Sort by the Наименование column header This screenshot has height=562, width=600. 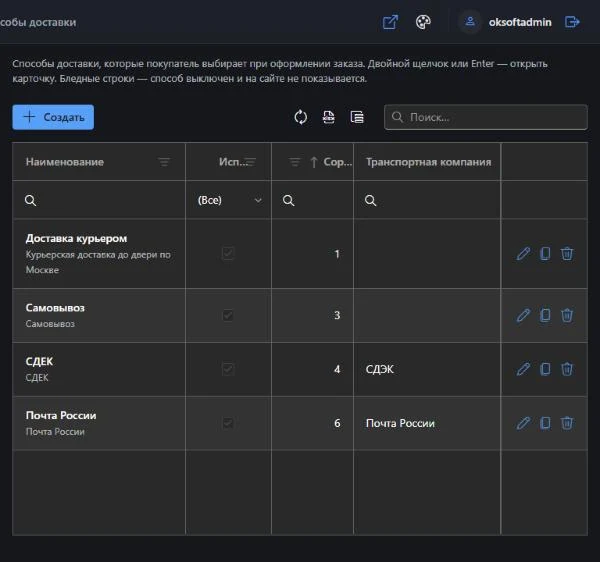click(65, 162)
